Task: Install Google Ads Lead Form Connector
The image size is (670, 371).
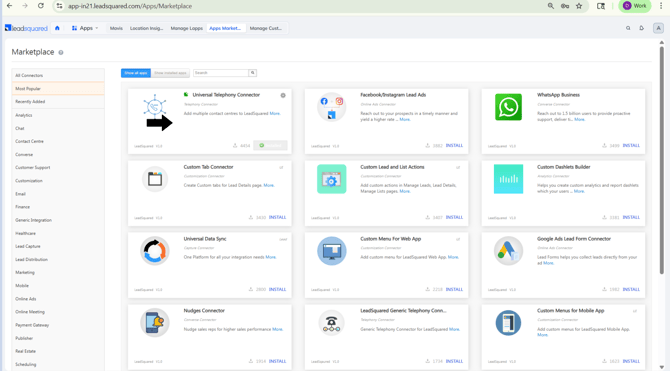Action: (x=631, y=289)
